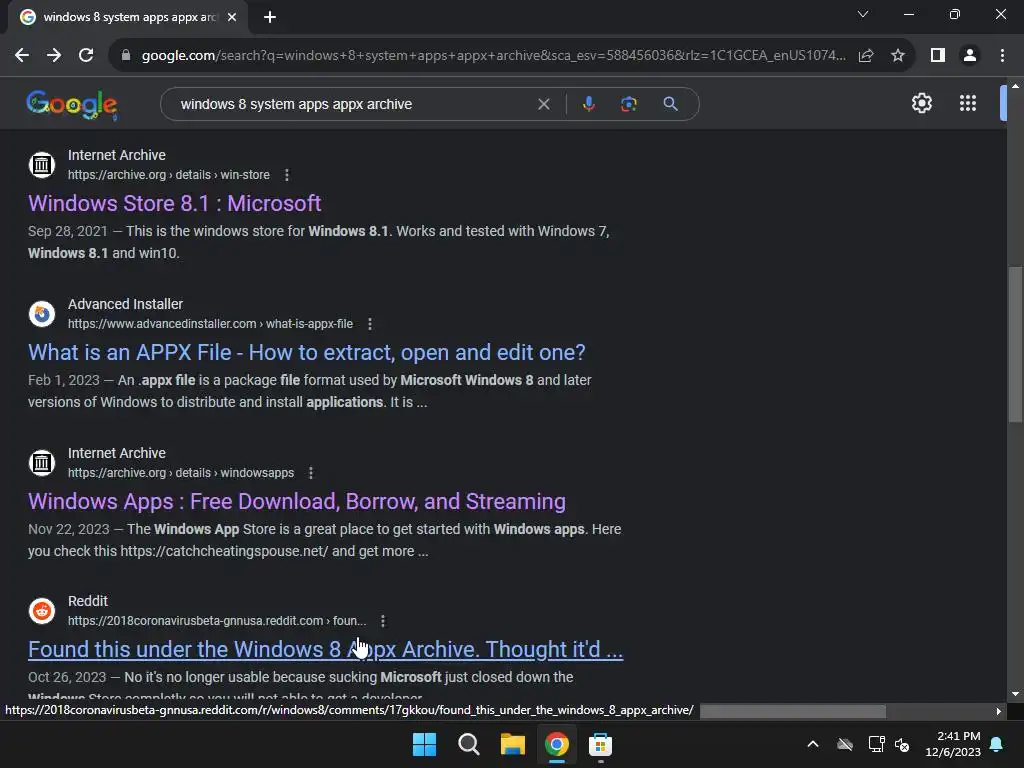The image size is (1024, 768).
Task: Click archive.org details windowsapps URL
Action: (x=181, y=473)
